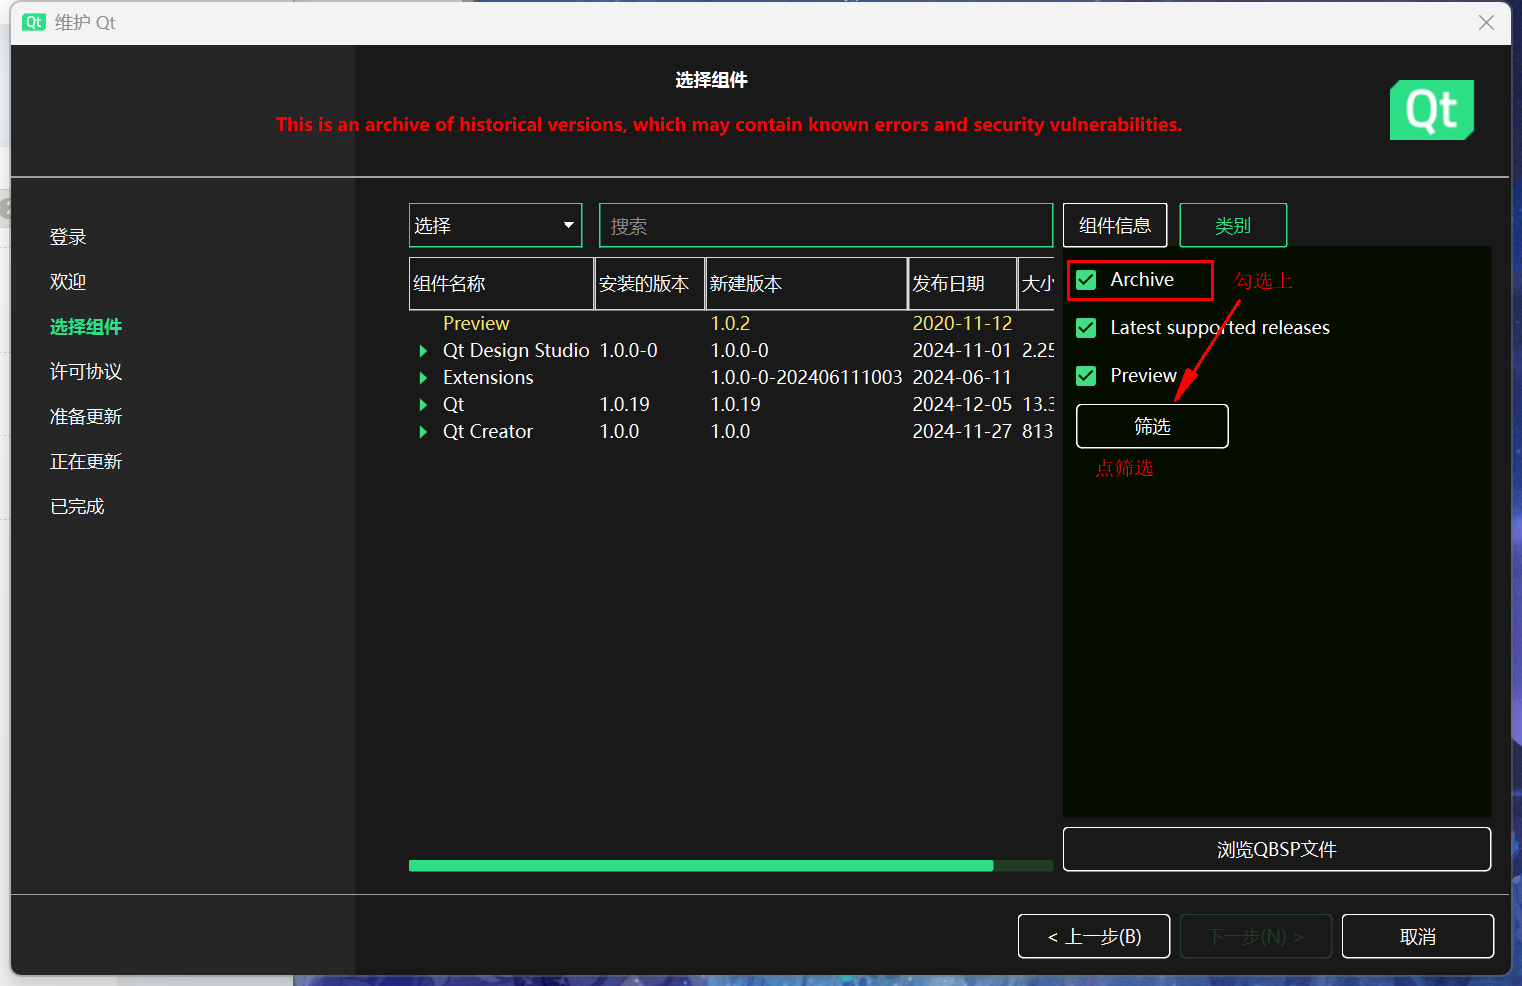
Task: Expand the Qt component tree node
Action: [x=423, y=405]
